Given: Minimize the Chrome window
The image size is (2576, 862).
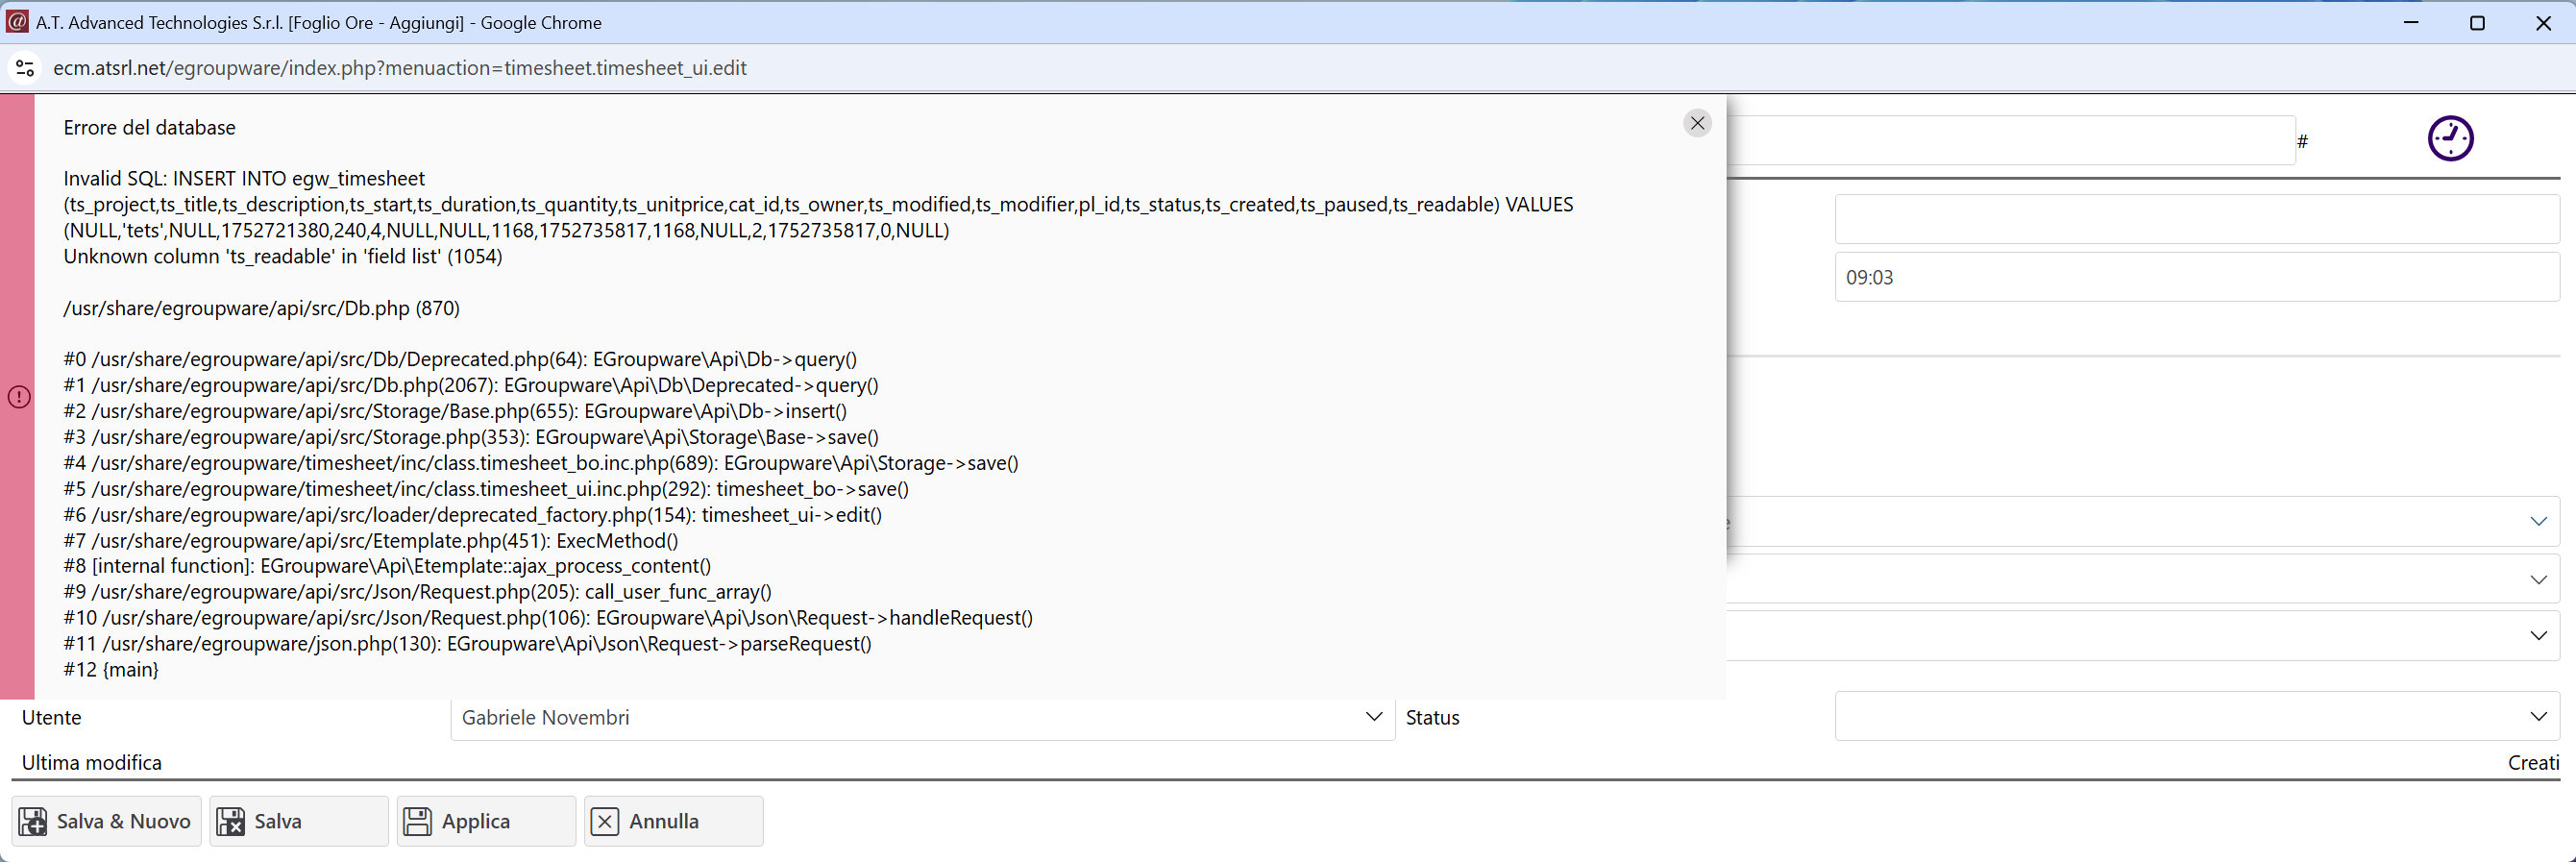Looking at the screenshot, I should (x=2411, y=22).
